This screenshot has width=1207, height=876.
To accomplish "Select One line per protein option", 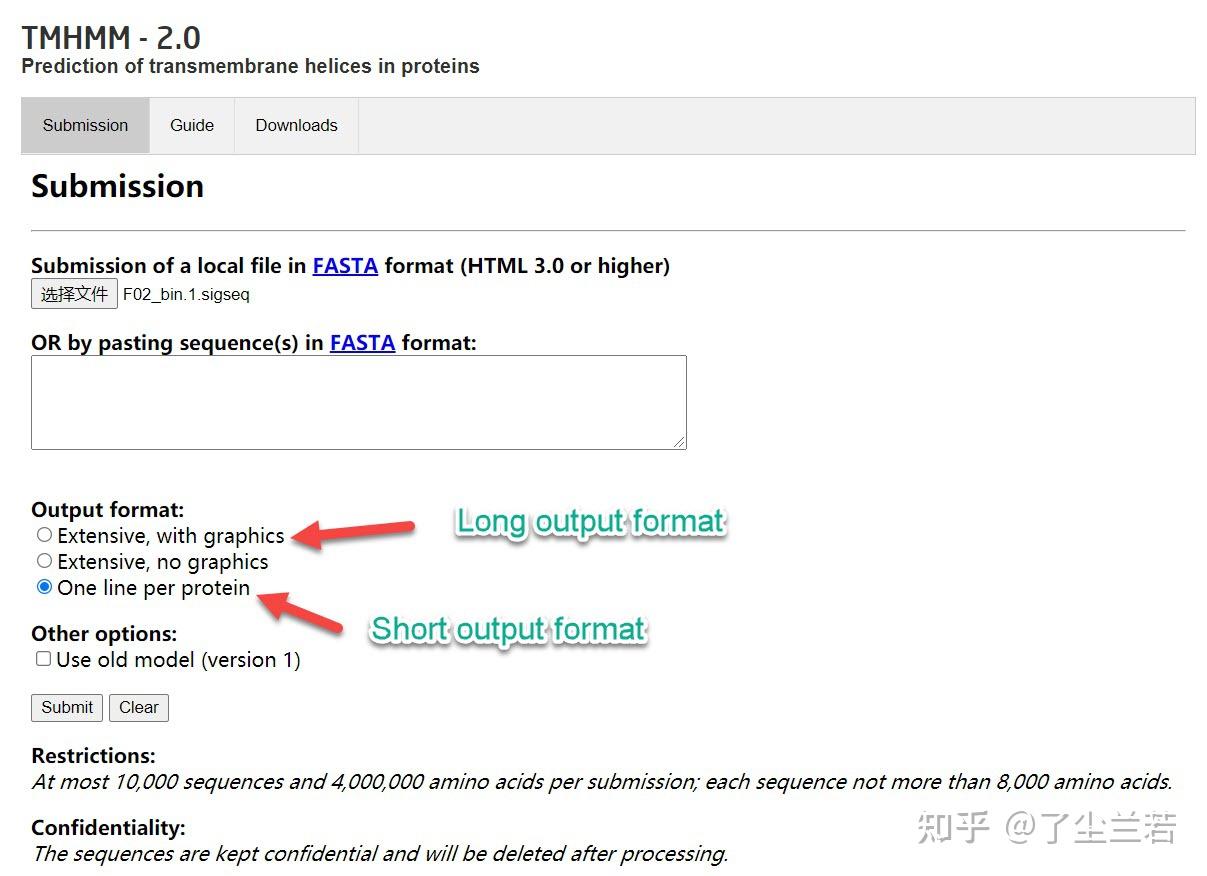I will tap(44, 587).
